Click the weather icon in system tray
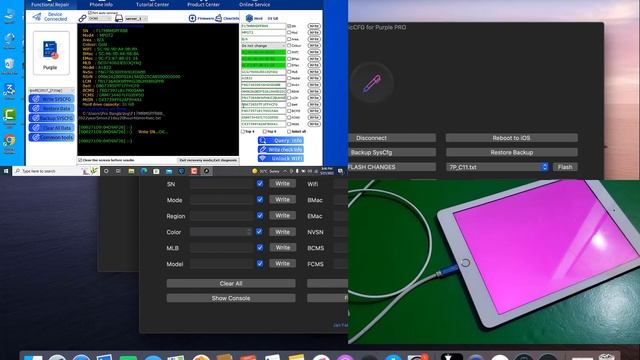This screenshot has width=640, height=360. [255, 171]
